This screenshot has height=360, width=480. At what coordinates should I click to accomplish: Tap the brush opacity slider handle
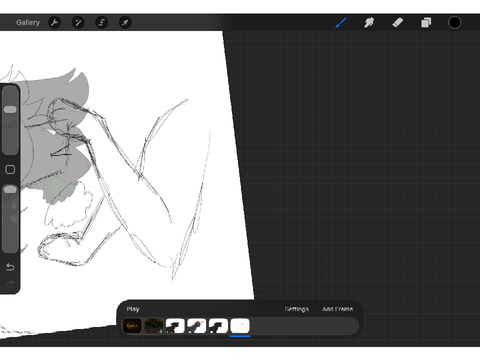pyautogui.click(x=10, y=190)
